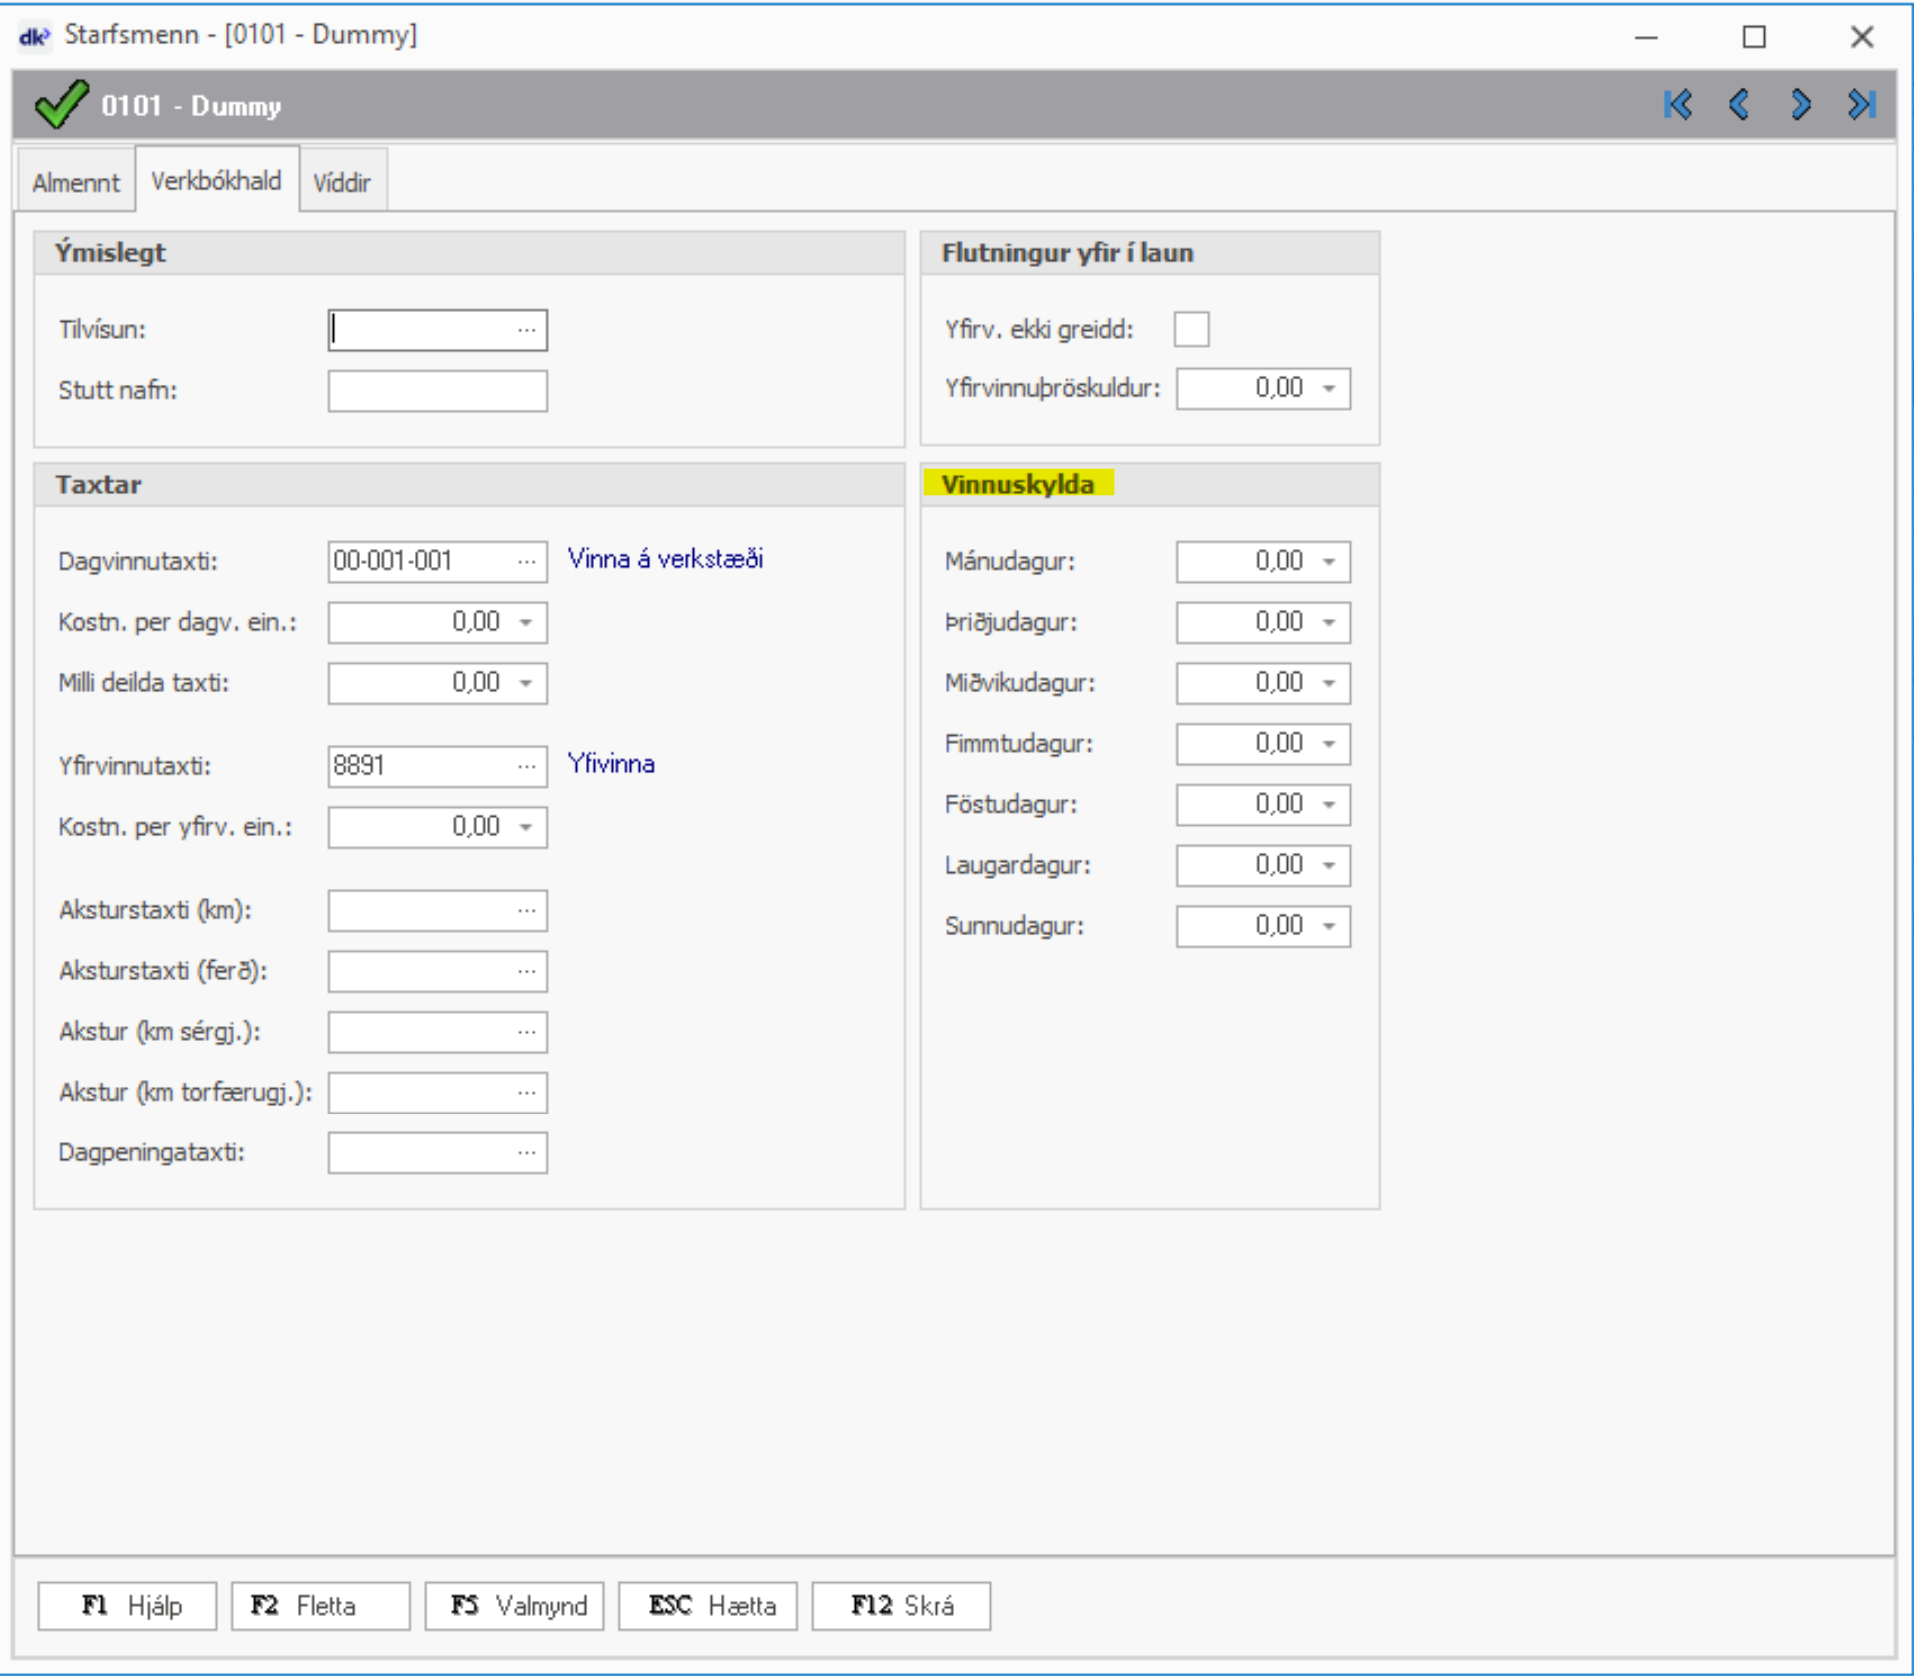Go to the first employee record
1914x1676 pixels.
coord(1677,105)
